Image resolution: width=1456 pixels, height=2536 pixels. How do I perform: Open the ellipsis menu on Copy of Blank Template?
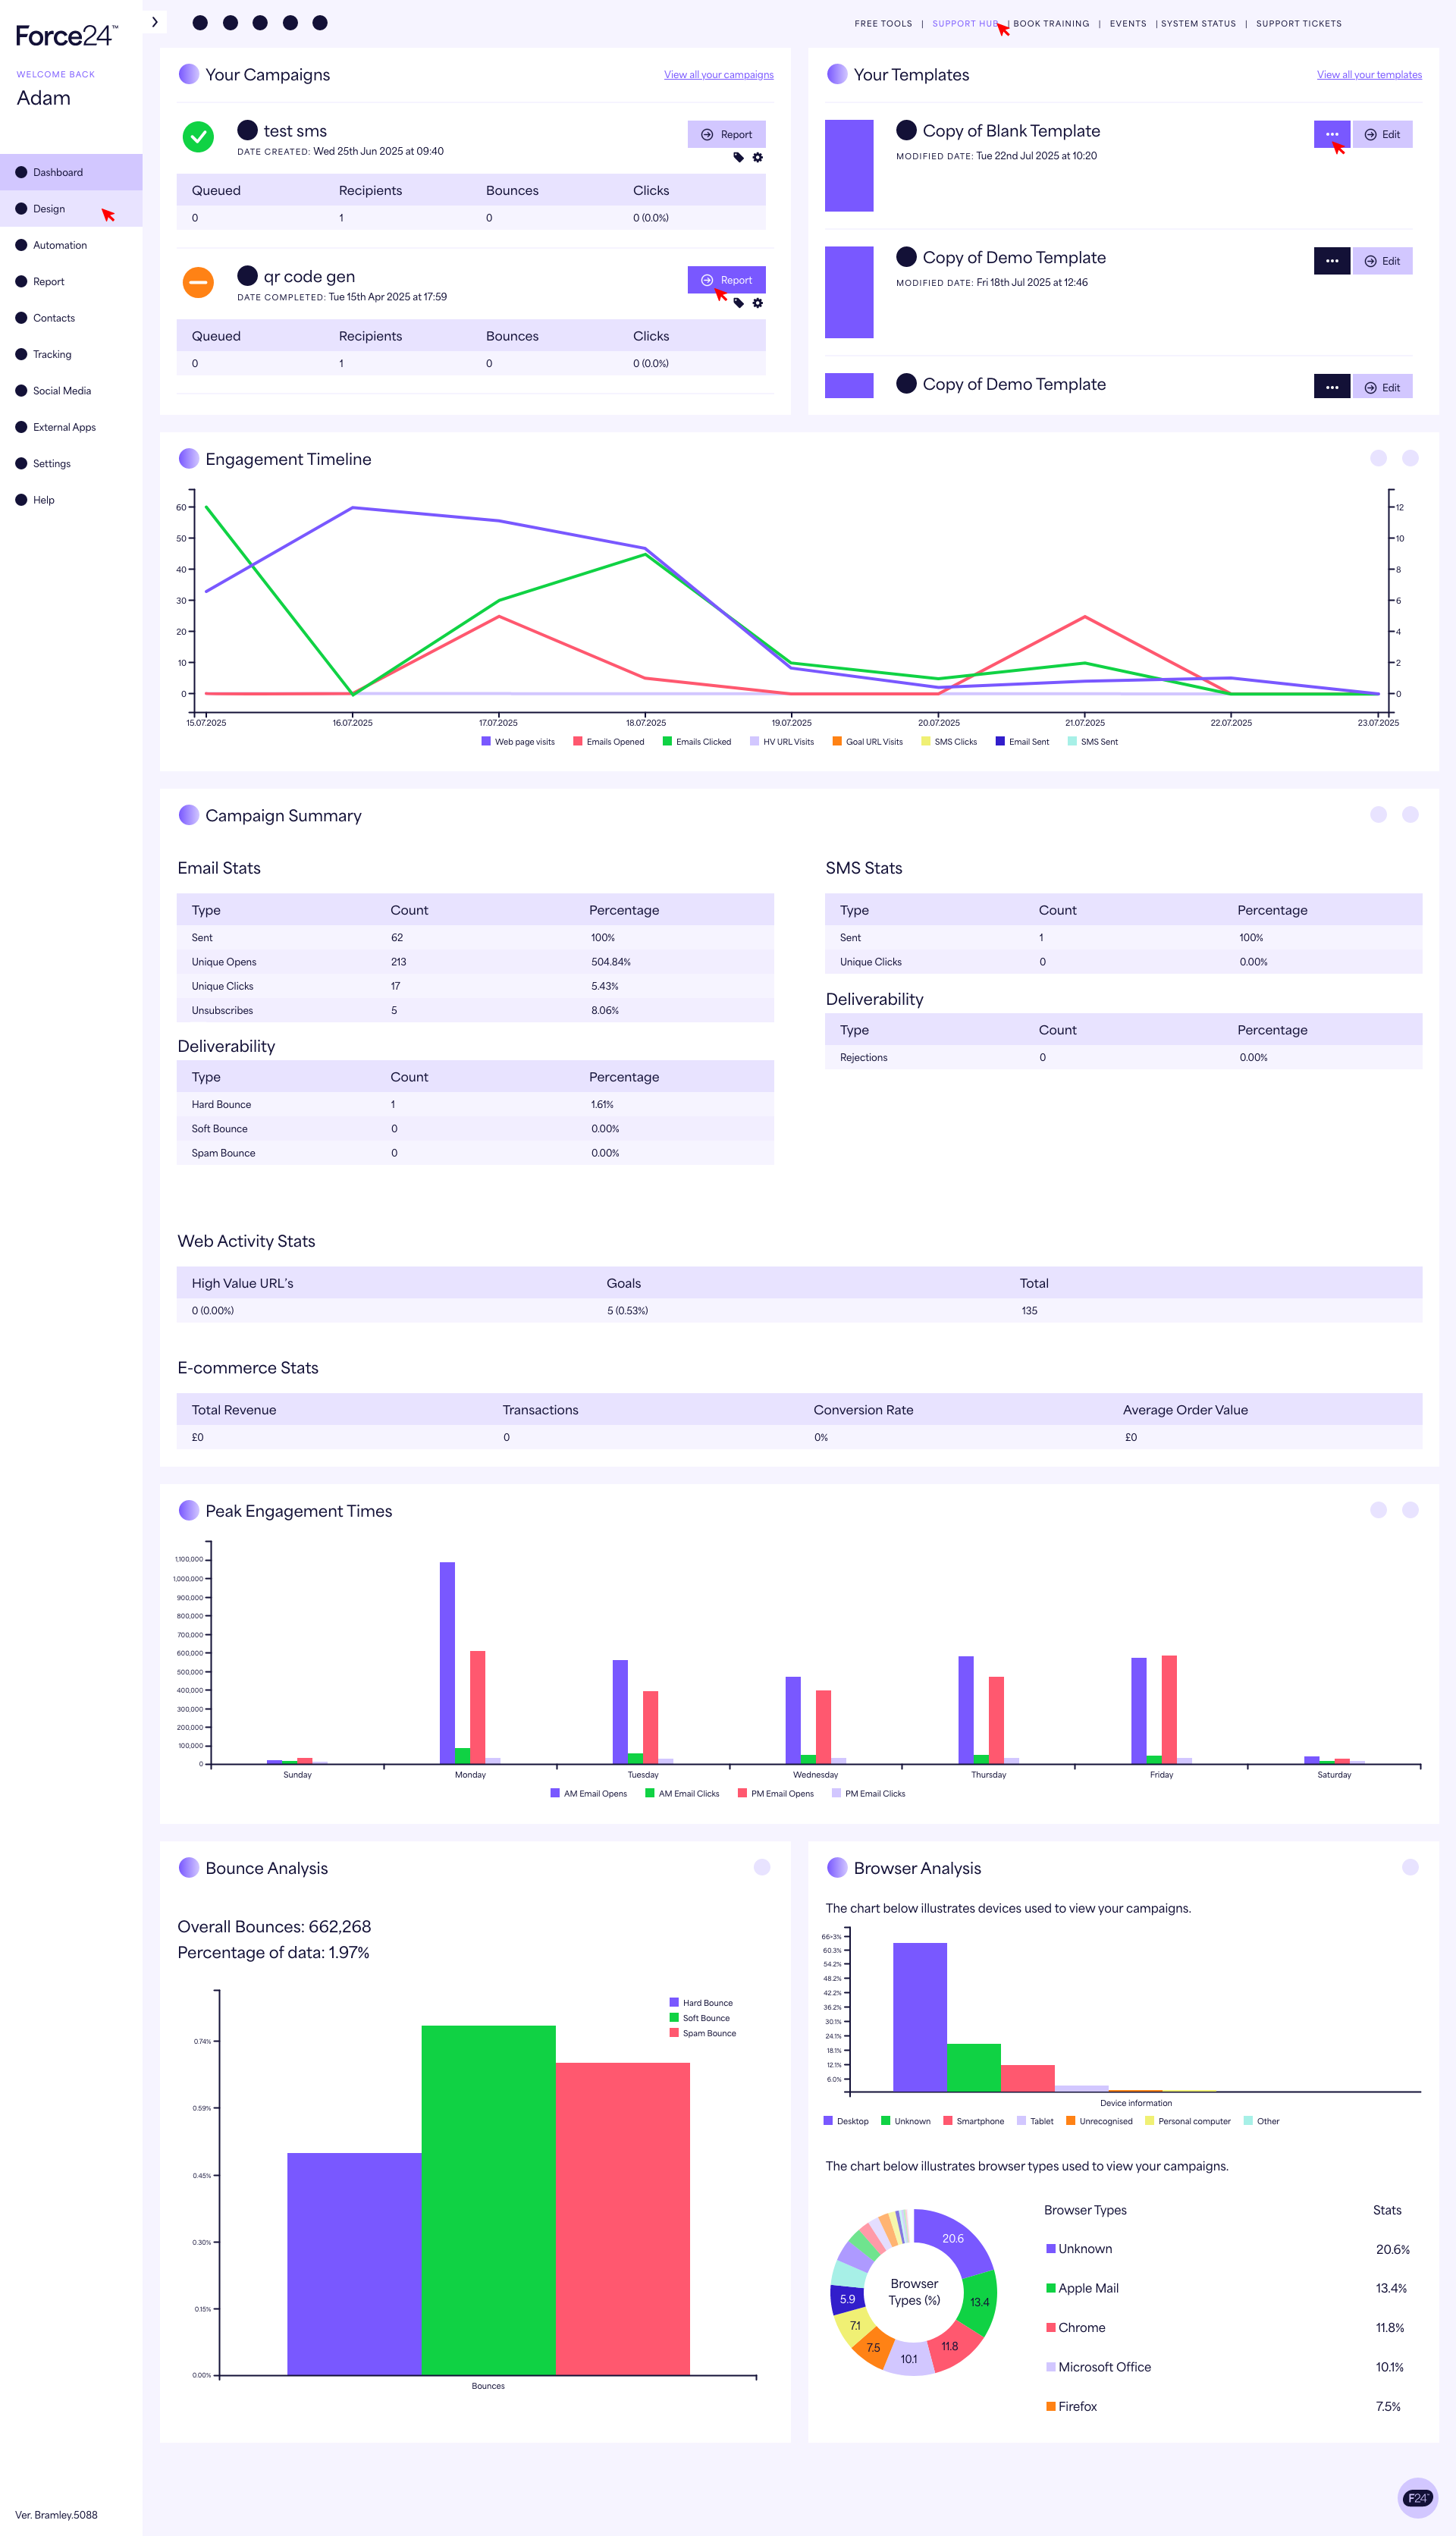(x=1331, y=134)
